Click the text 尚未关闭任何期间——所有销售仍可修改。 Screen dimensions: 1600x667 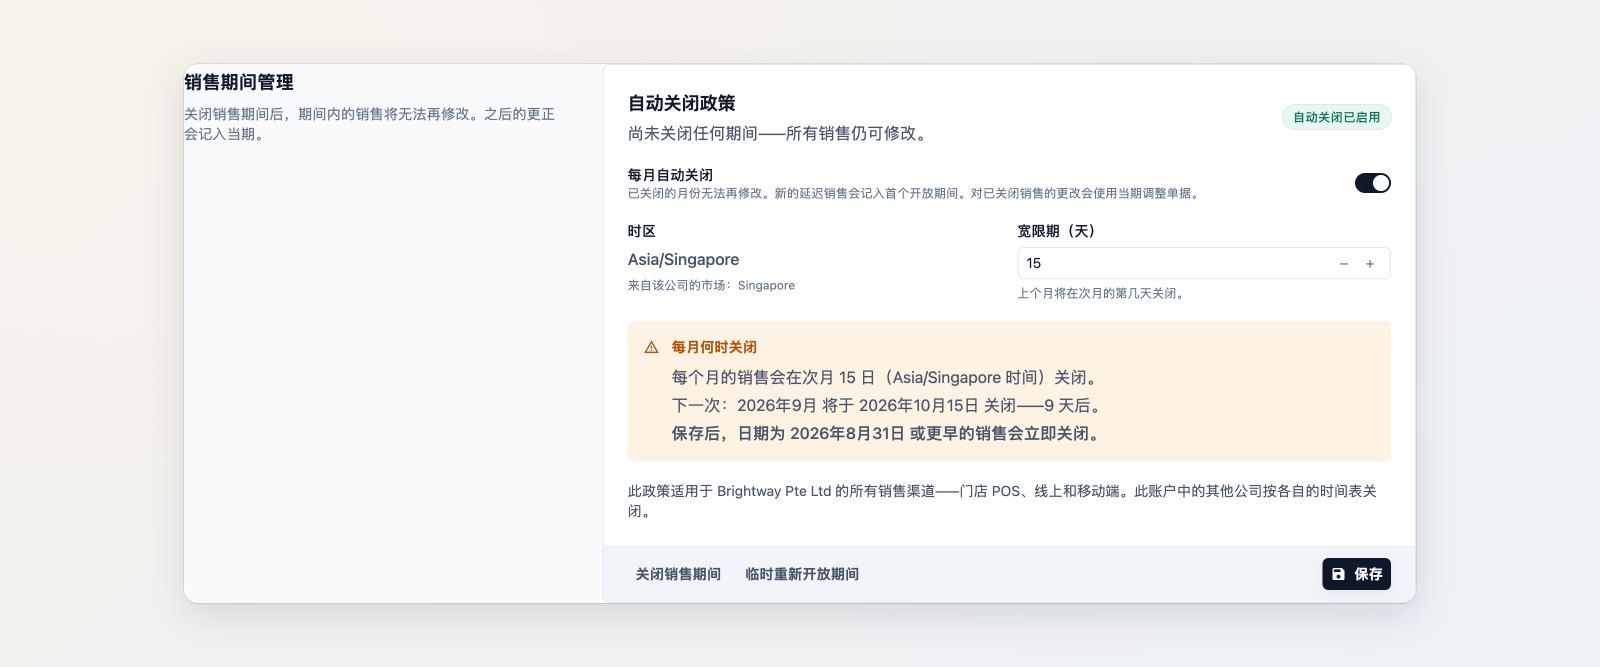pyautogui.click(x=780, y=133)
